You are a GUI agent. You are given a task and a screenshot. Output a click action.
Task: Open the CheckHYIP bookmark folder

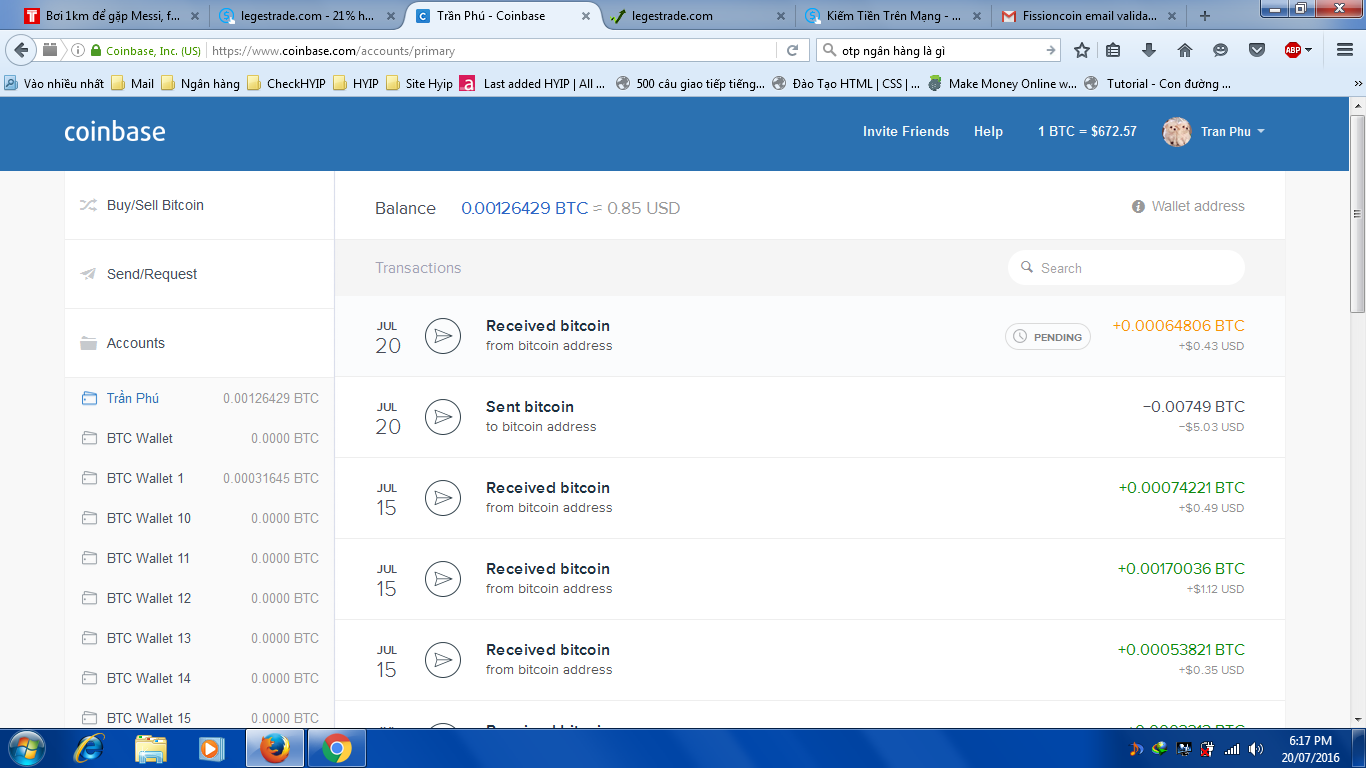coord(286,84)
